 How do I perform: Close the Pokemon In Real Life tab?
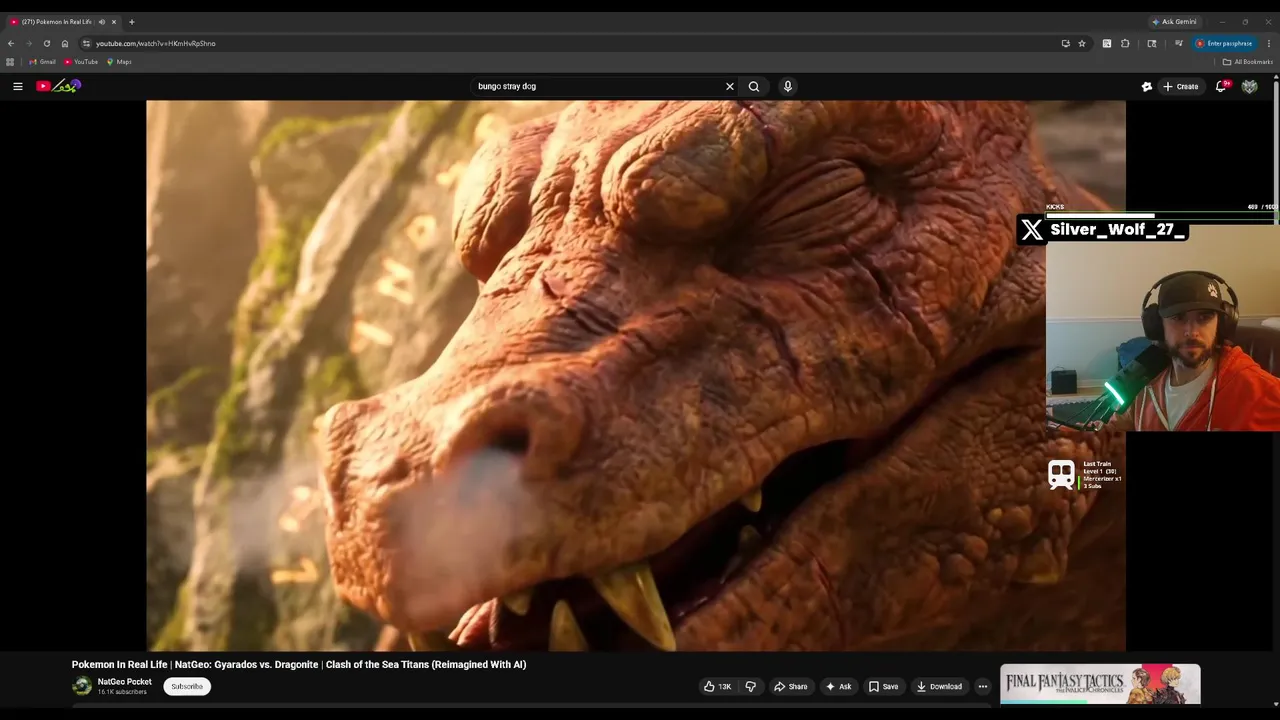tap(114, 21)
